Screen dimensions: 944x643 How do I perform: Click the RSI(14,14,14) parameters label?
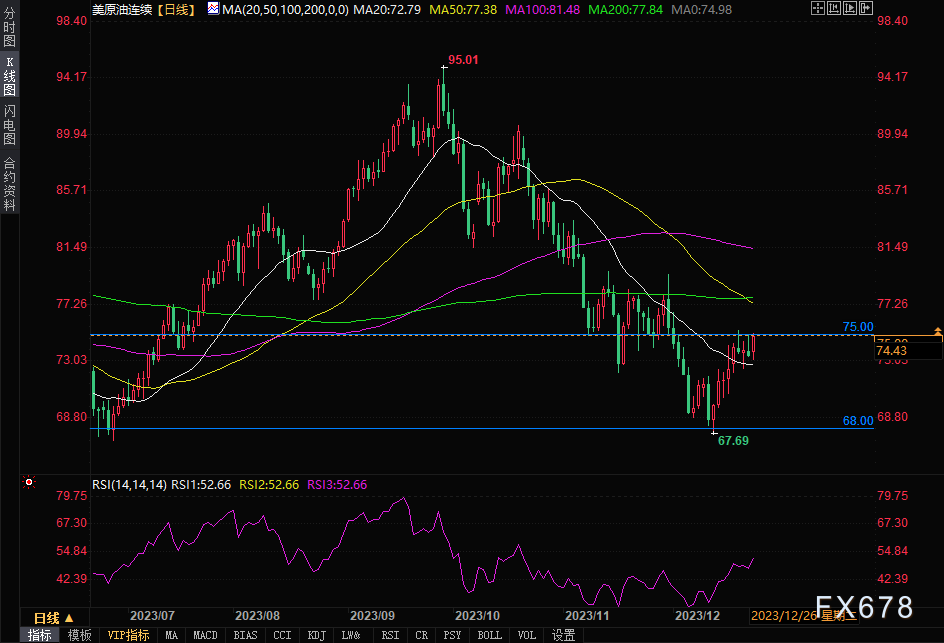click(x=129, y=485)
